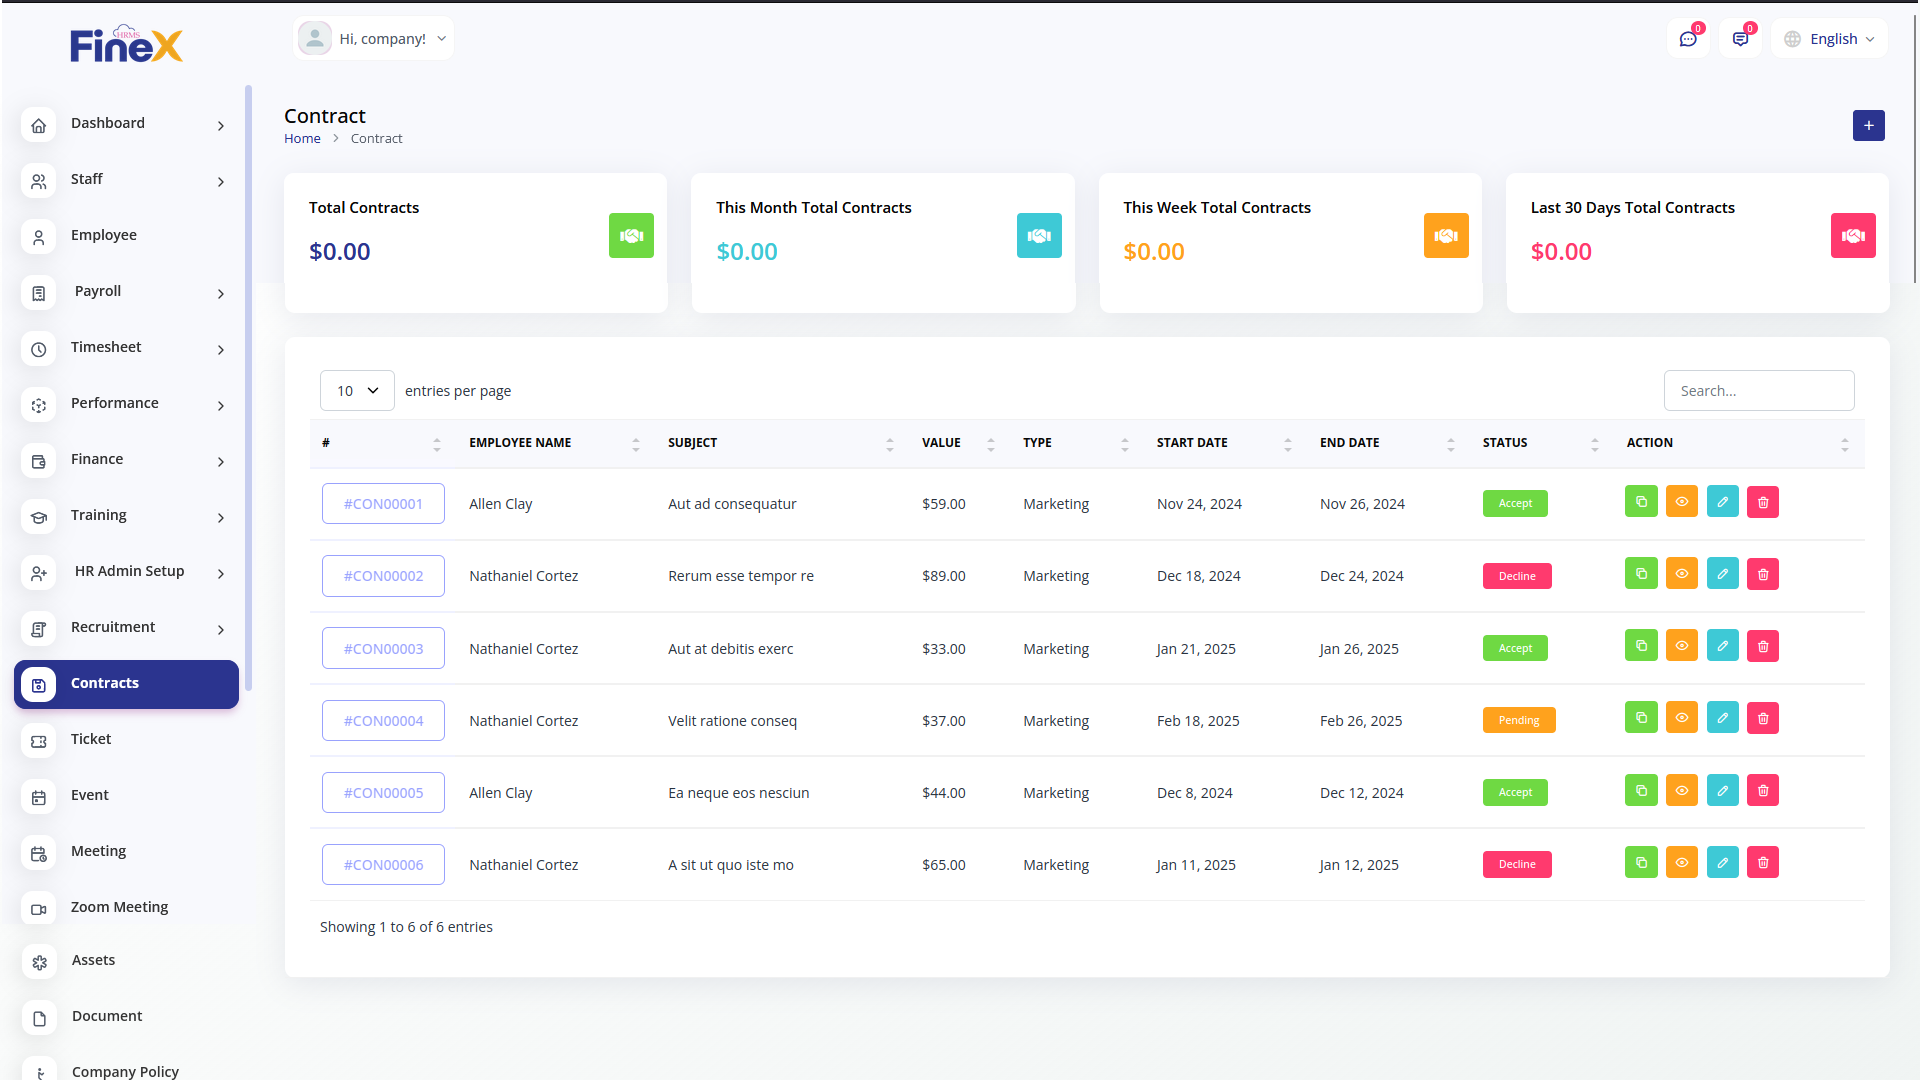Open the Ticket sidebar menu item
This screenshot has width=1920, height=1080.
click(x=91, y=739)
